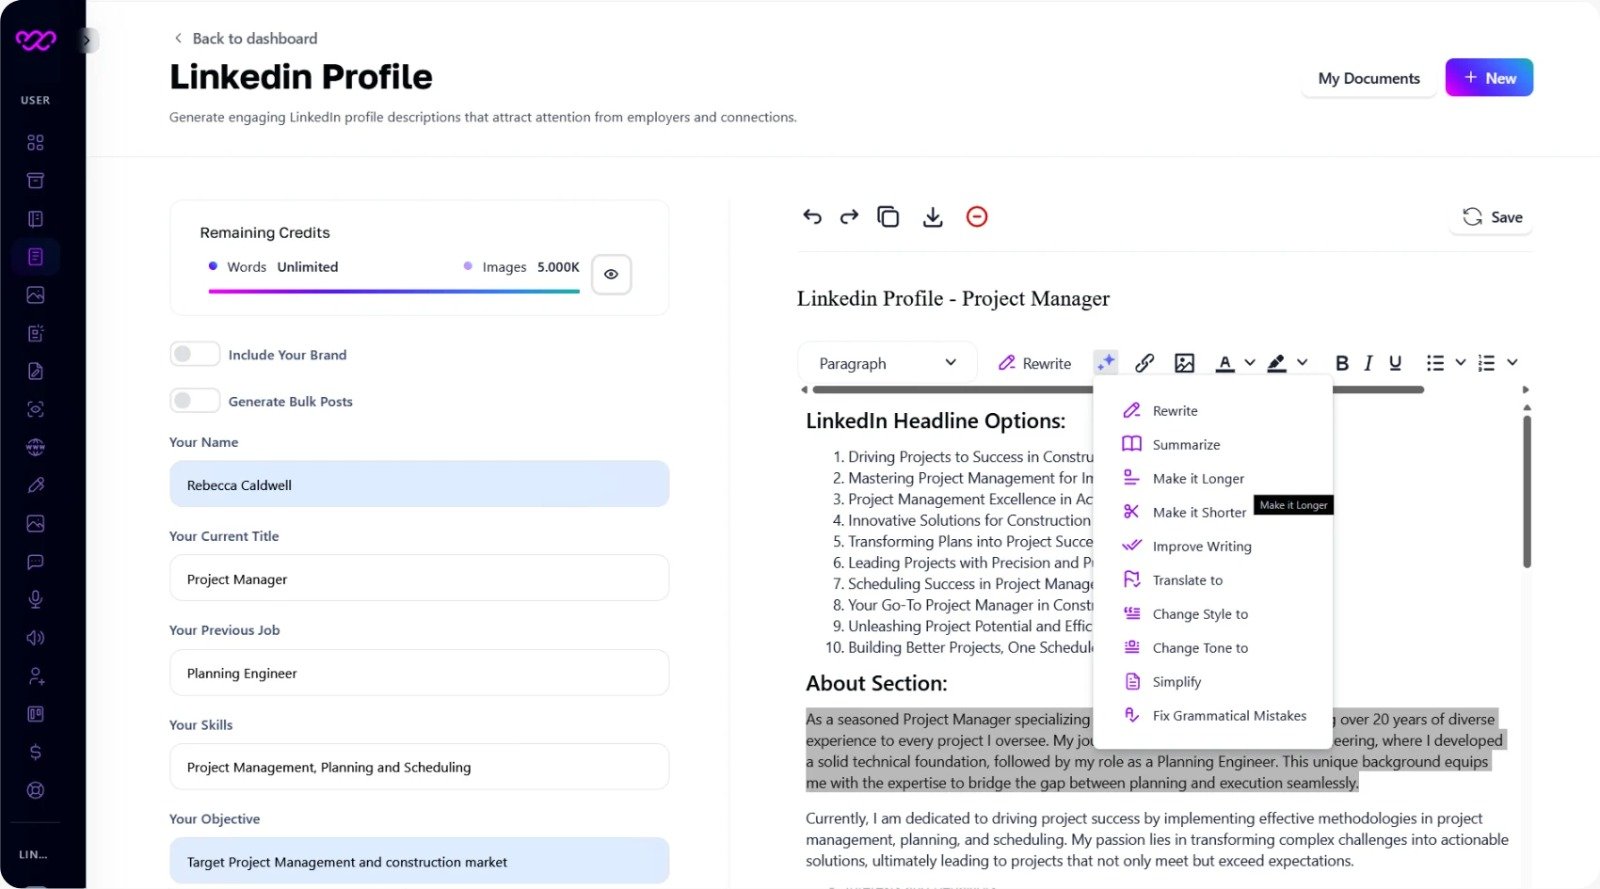Click the toolbar scroll right arrow
Viewport: 1600px width, 889px height.
[1525, 390]
